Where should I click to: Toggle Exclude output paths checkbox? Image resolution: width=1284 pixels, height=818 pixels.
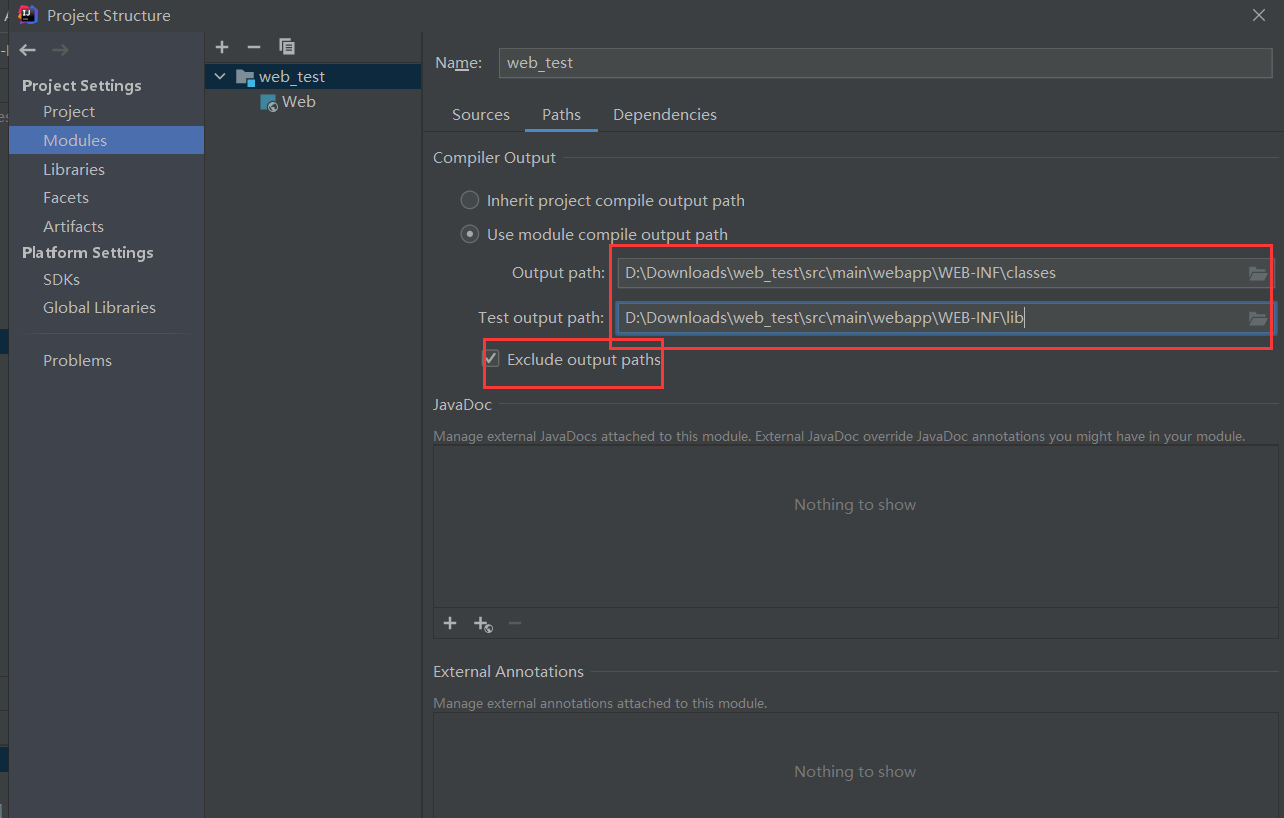point(492,358)
